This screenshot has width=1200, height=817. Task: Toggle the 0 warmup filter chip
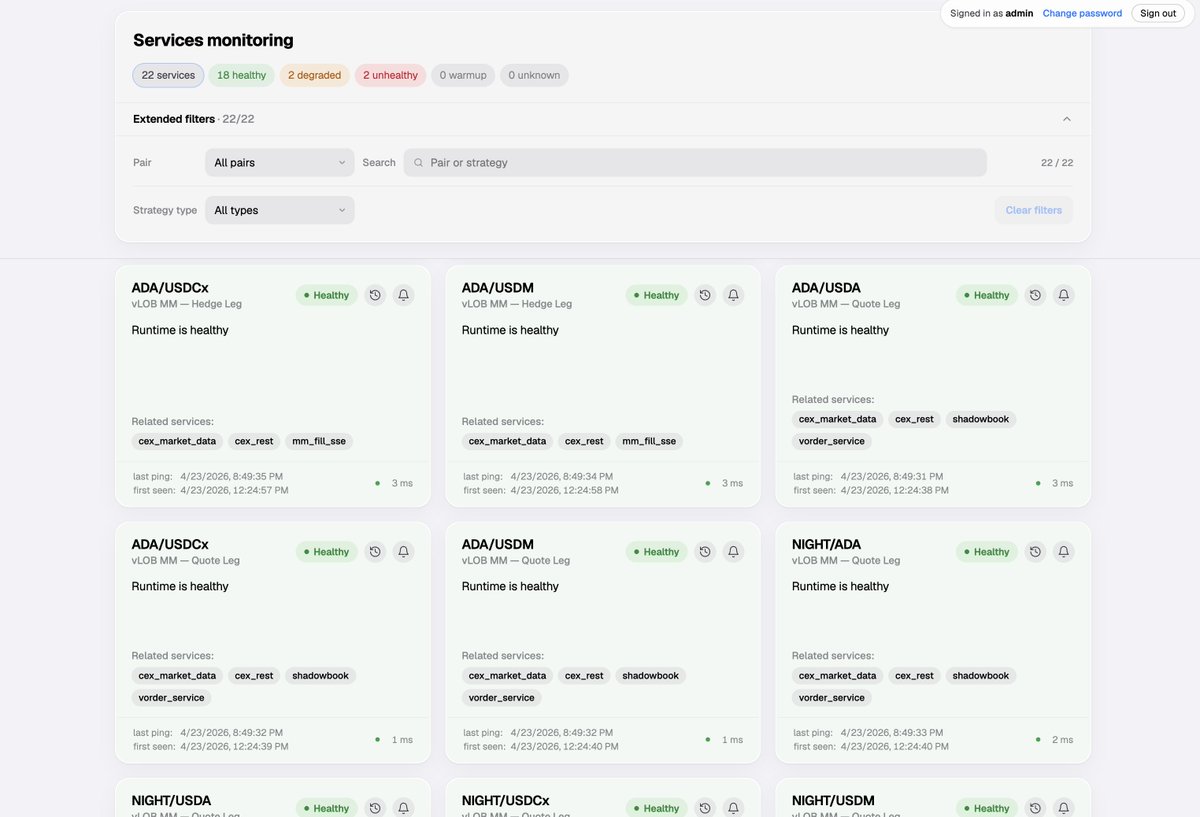(x=463, y=75)
